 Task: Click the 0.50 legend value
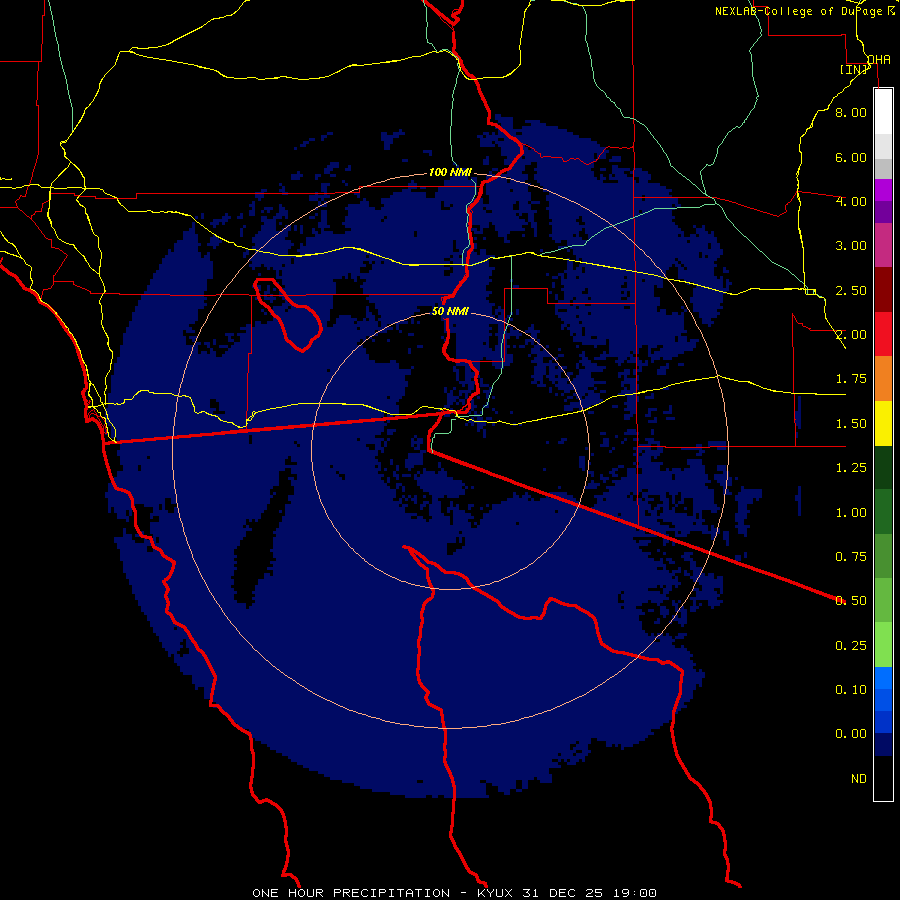click(851, 601)
